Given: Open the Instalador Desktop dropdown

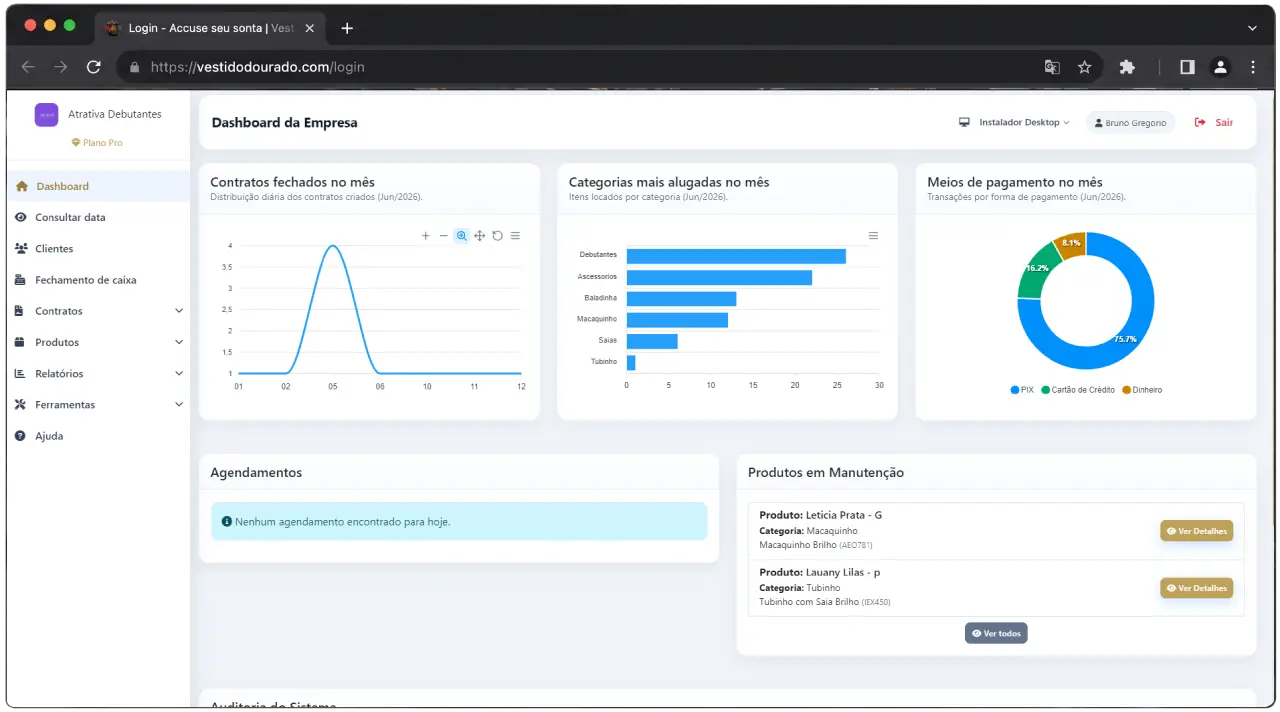Looking at the screenshot, I should pos(1014,123).
